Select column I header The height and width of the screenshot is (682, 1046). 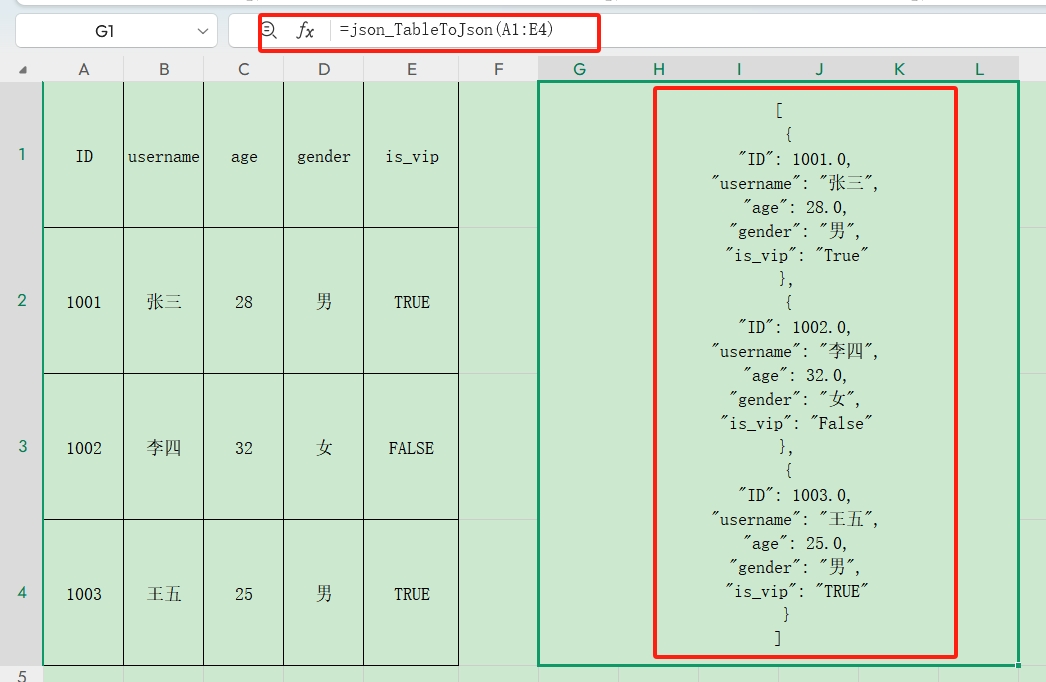click(x=738, y=69)
